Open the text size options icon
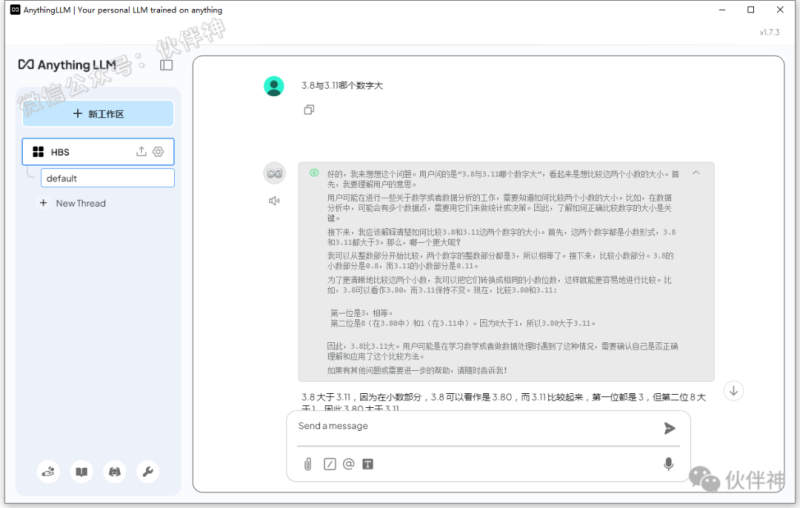Viewport: 800px width, 508px height. tap(368, 464)
